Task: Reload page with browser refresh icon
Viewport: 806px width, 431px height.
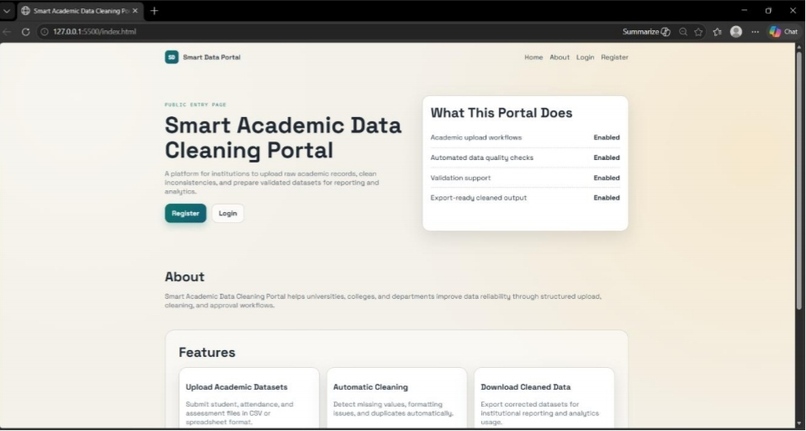Action: (25, 32)
